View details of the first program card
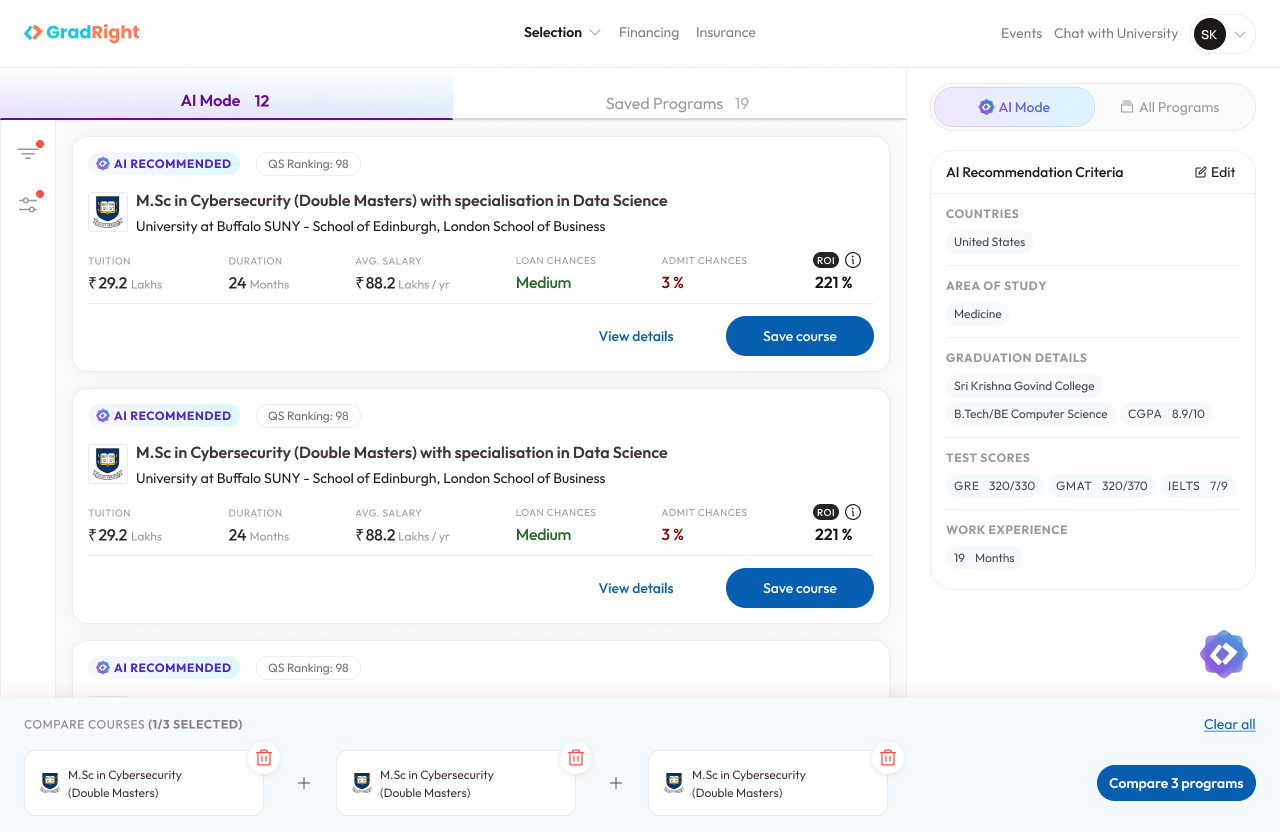Screen dimensions: 1280x832 [636, 336]
